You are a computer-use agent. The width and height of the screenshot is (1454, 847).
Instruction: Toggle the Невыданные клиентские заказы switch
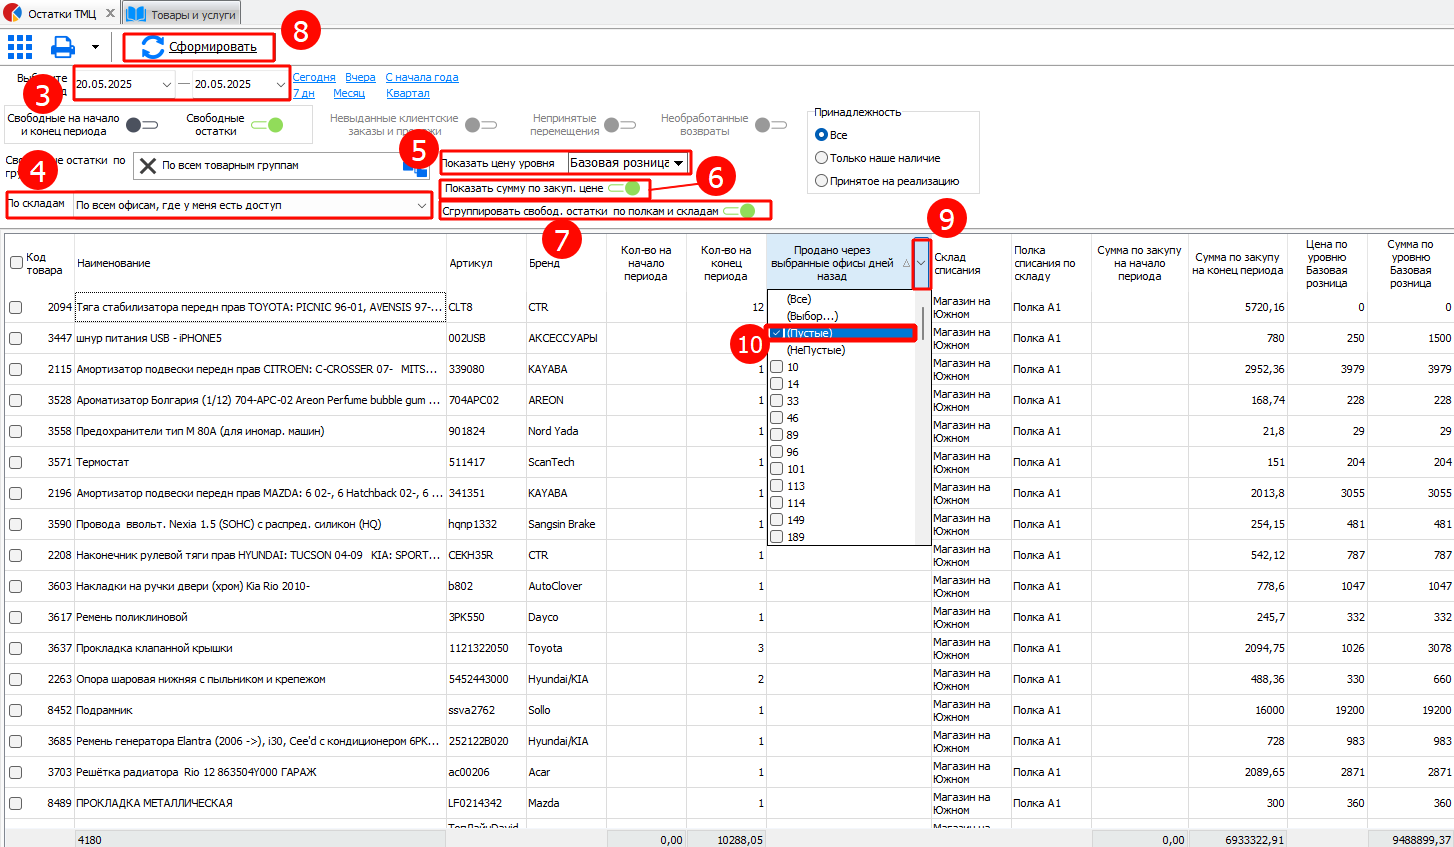pos(481,125)
